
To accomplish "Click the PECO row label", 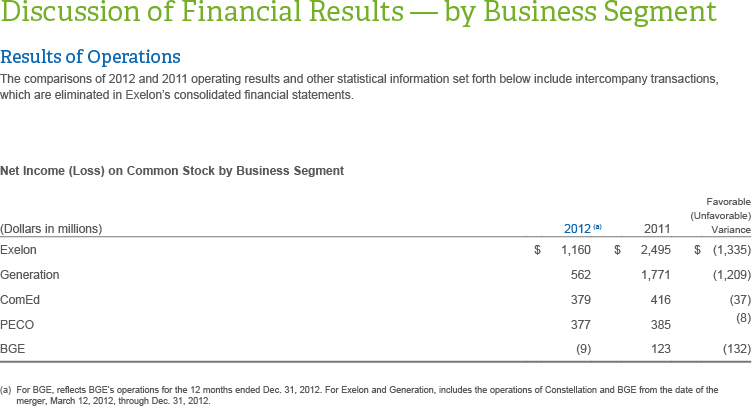I will point(19,326).
